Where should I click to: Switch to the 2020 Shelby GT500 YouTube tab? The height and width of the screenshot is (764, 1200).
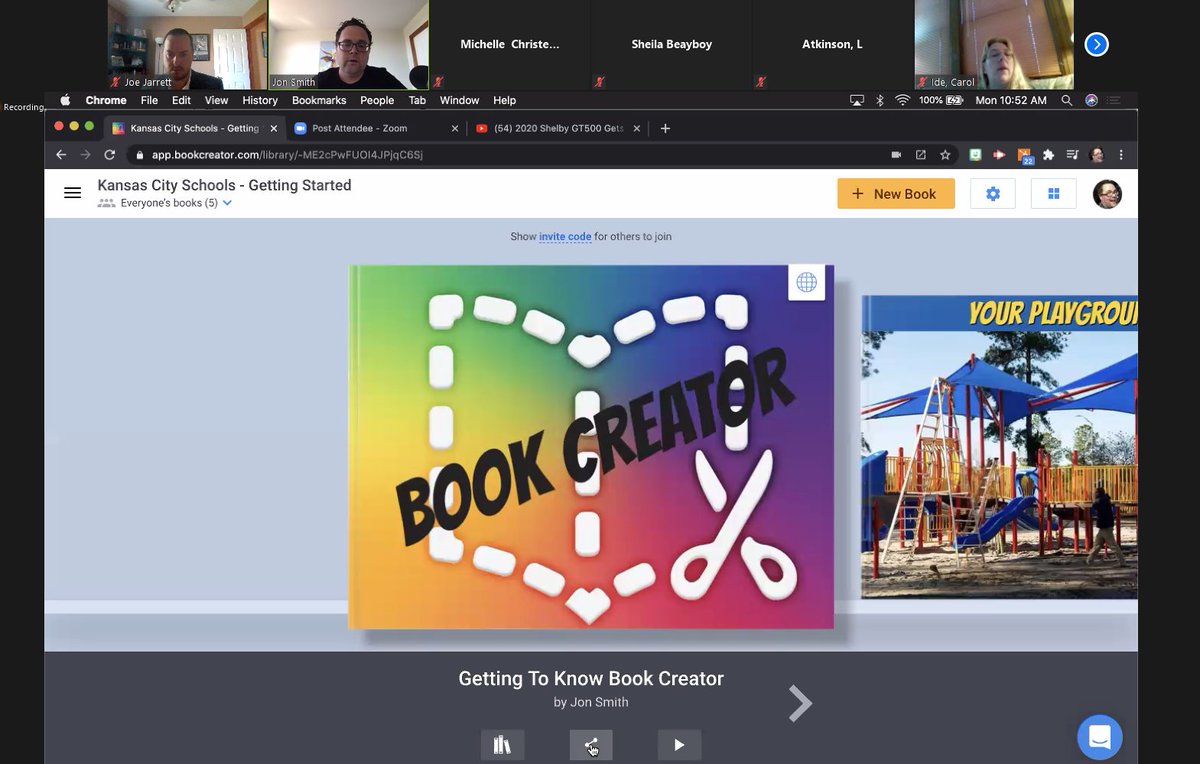point(558,128)
